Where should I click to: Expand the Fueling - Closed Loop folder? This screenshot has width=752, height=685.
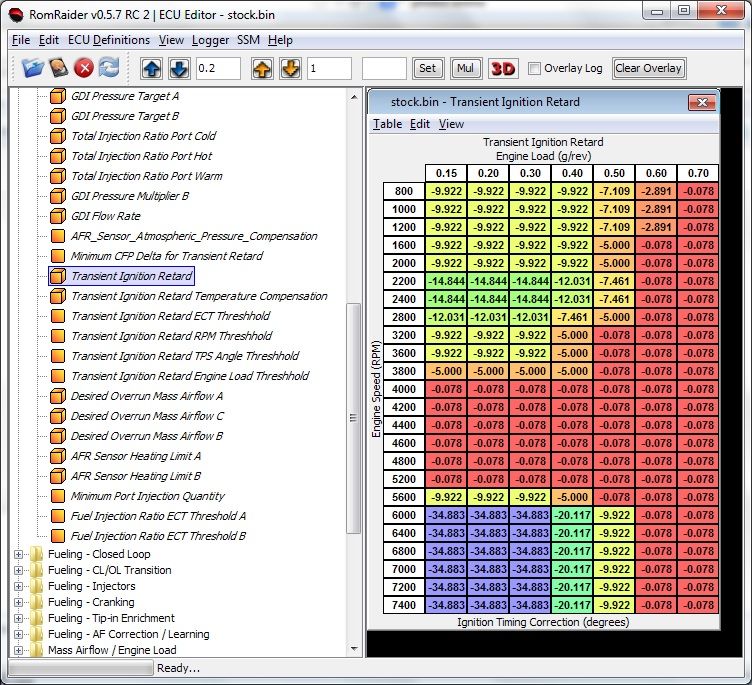(x=18, y=554)
